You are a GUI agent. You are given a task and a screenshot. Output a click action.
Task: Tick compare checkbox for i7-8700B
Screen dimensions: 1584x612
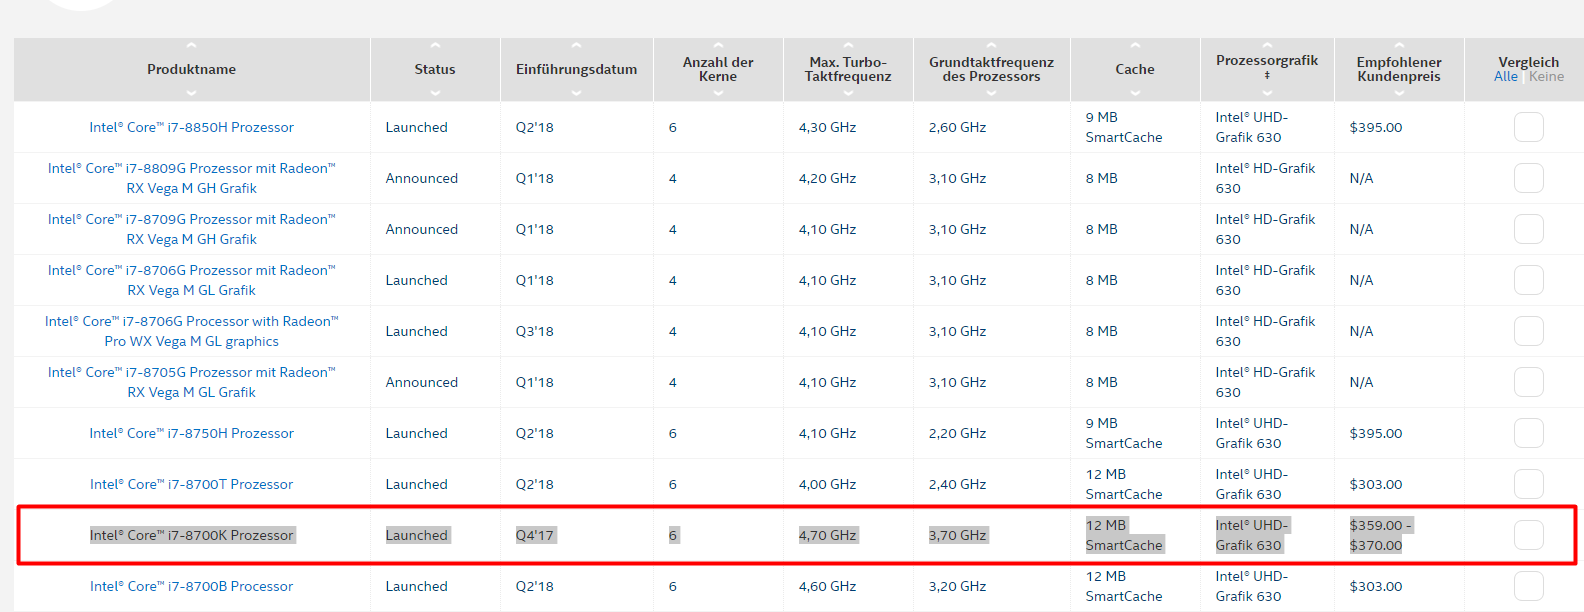pyautogui.click(x=1528, y=586)
